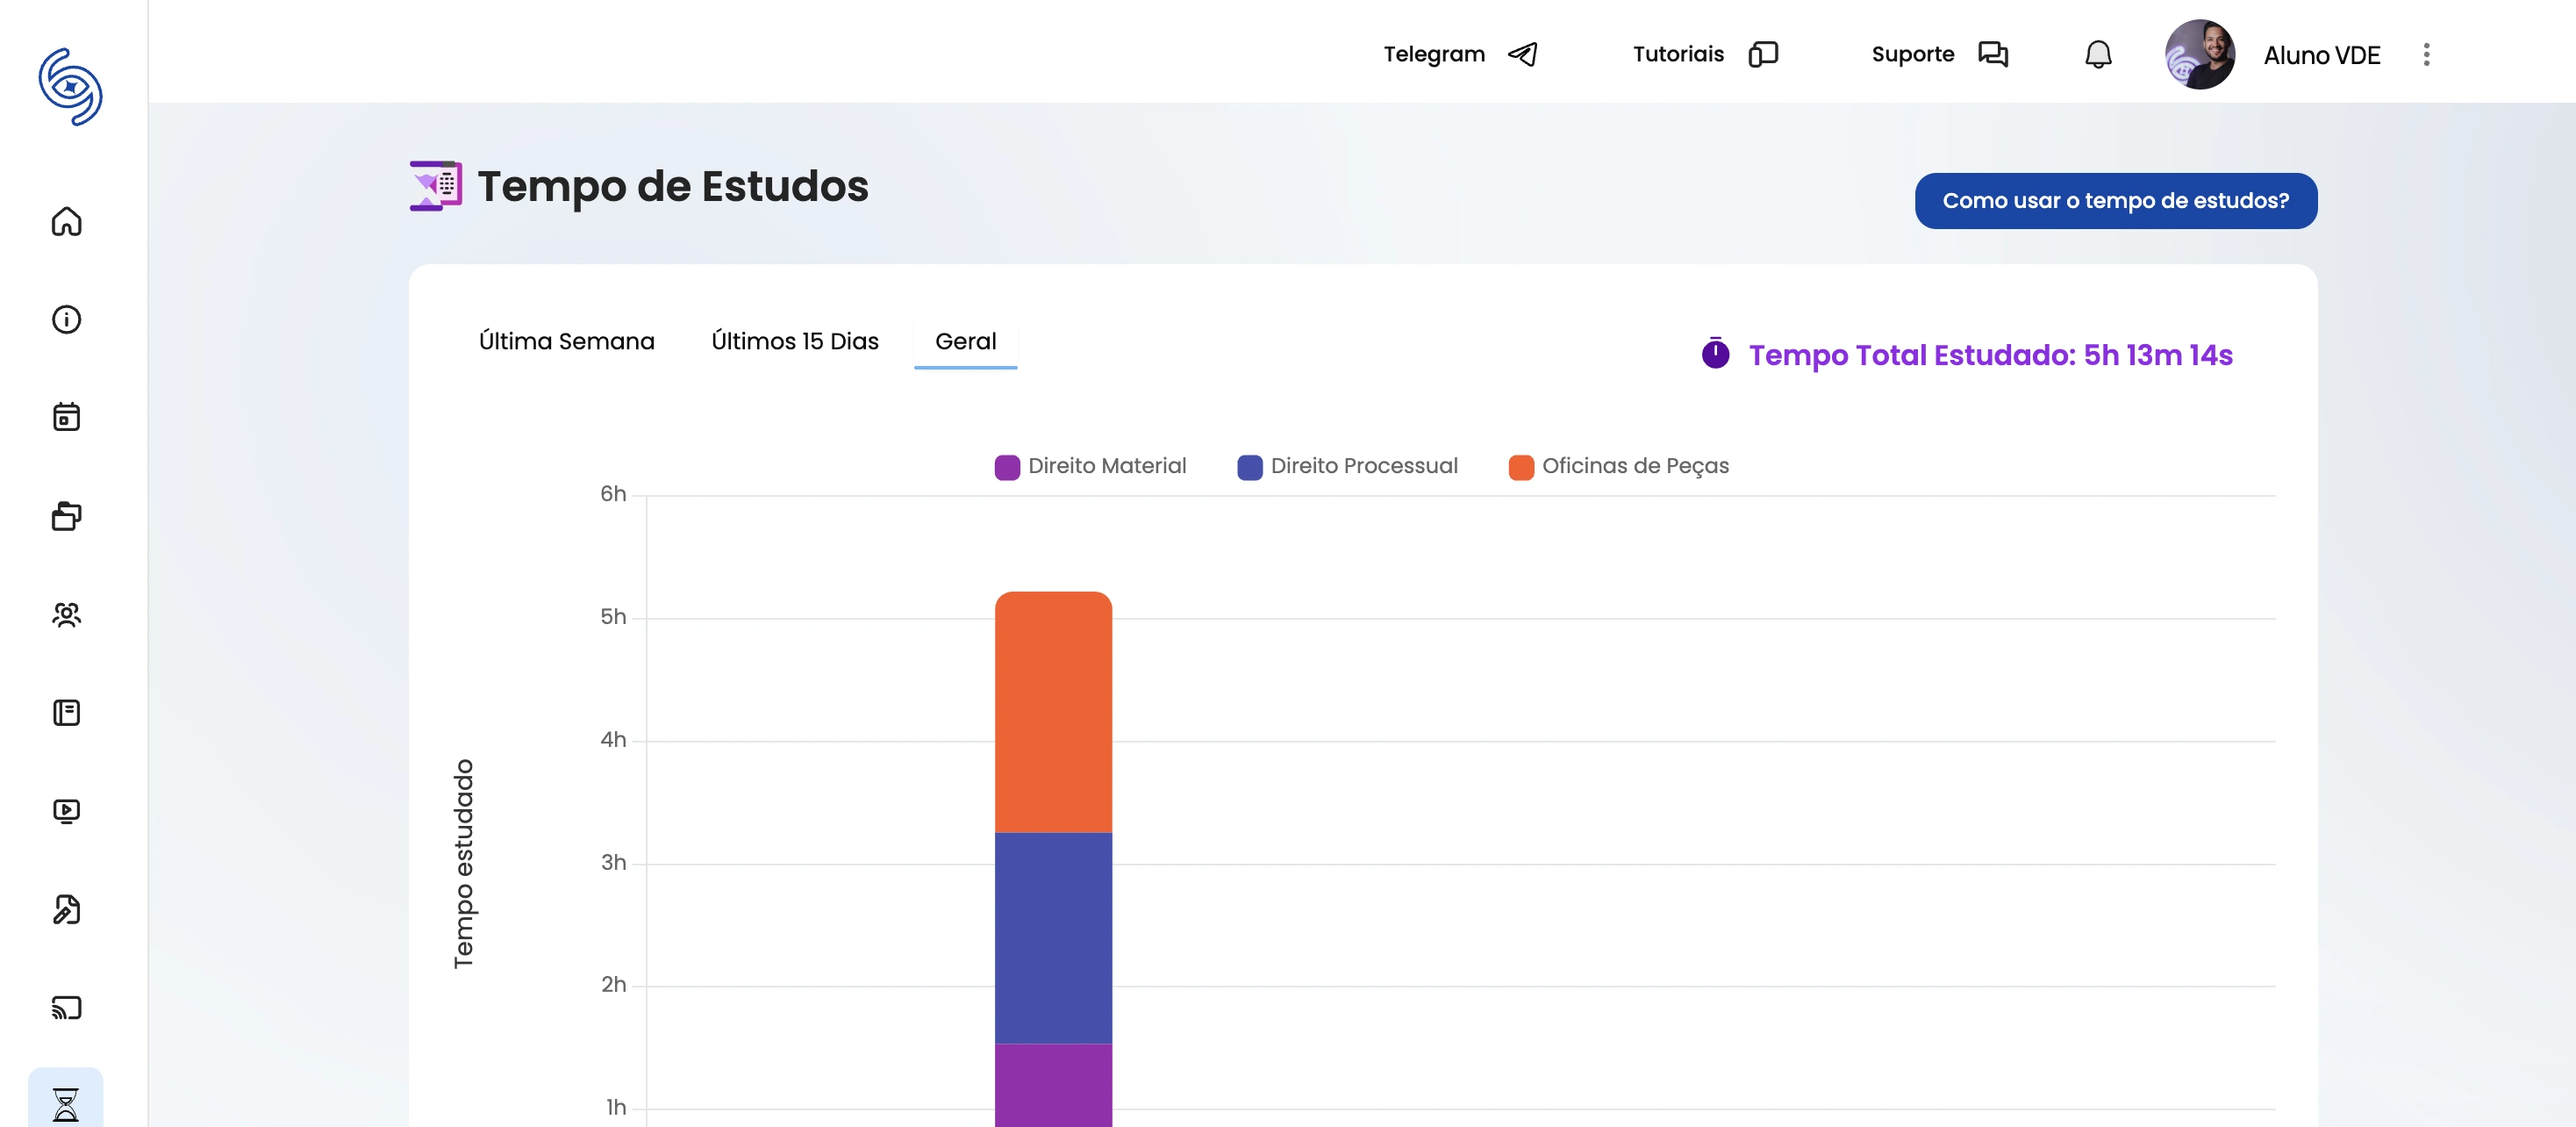Click the community people sidebar icon
The image size is (2576, 1127).
pos(66,614)
